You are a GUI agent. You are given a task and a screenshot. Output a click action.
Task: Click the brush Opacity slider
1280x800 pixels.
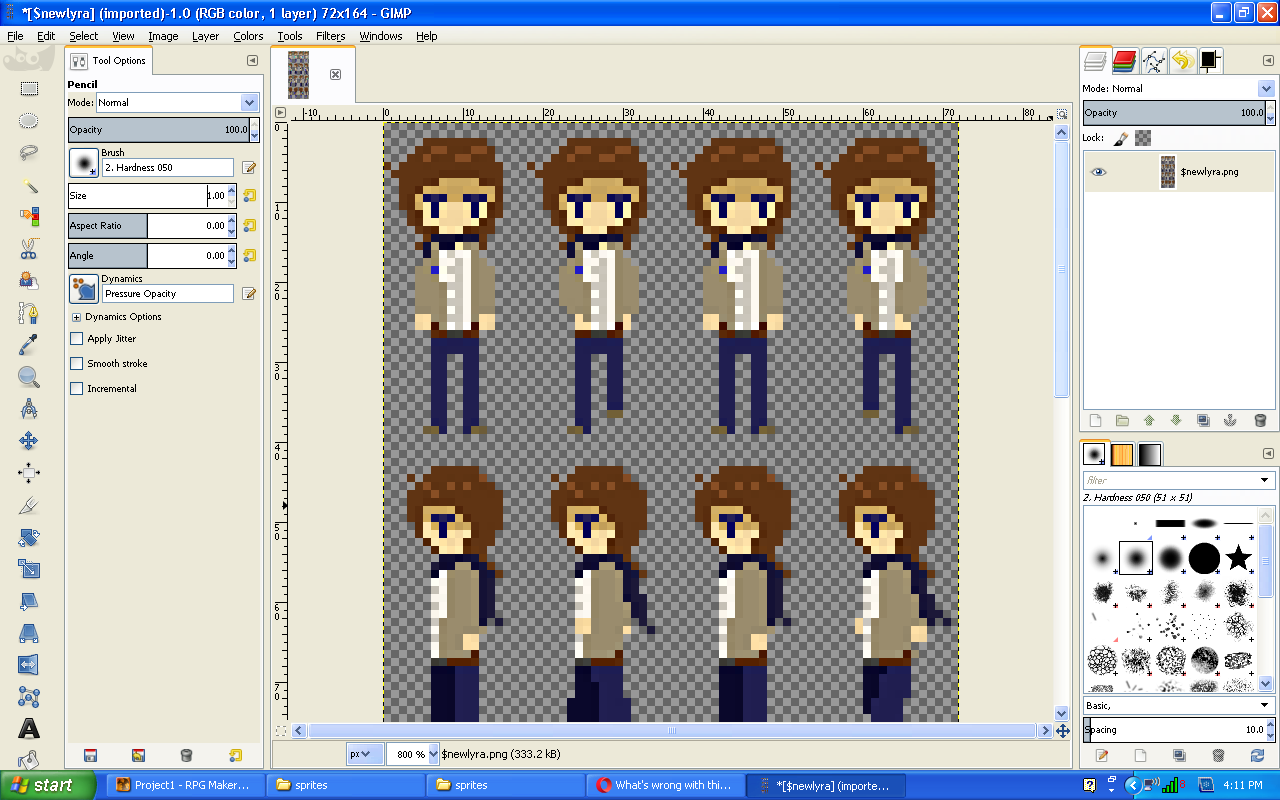coord(158,130)
